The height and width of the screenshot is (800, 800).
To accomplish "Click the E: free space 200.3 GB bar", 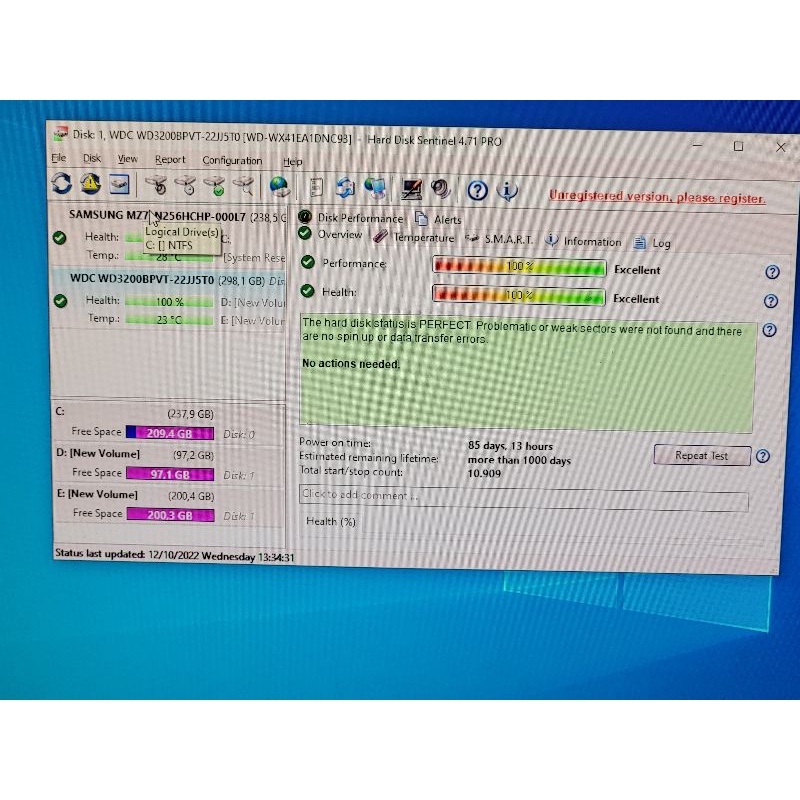I will pyautogui.click(x=170, y=515).
